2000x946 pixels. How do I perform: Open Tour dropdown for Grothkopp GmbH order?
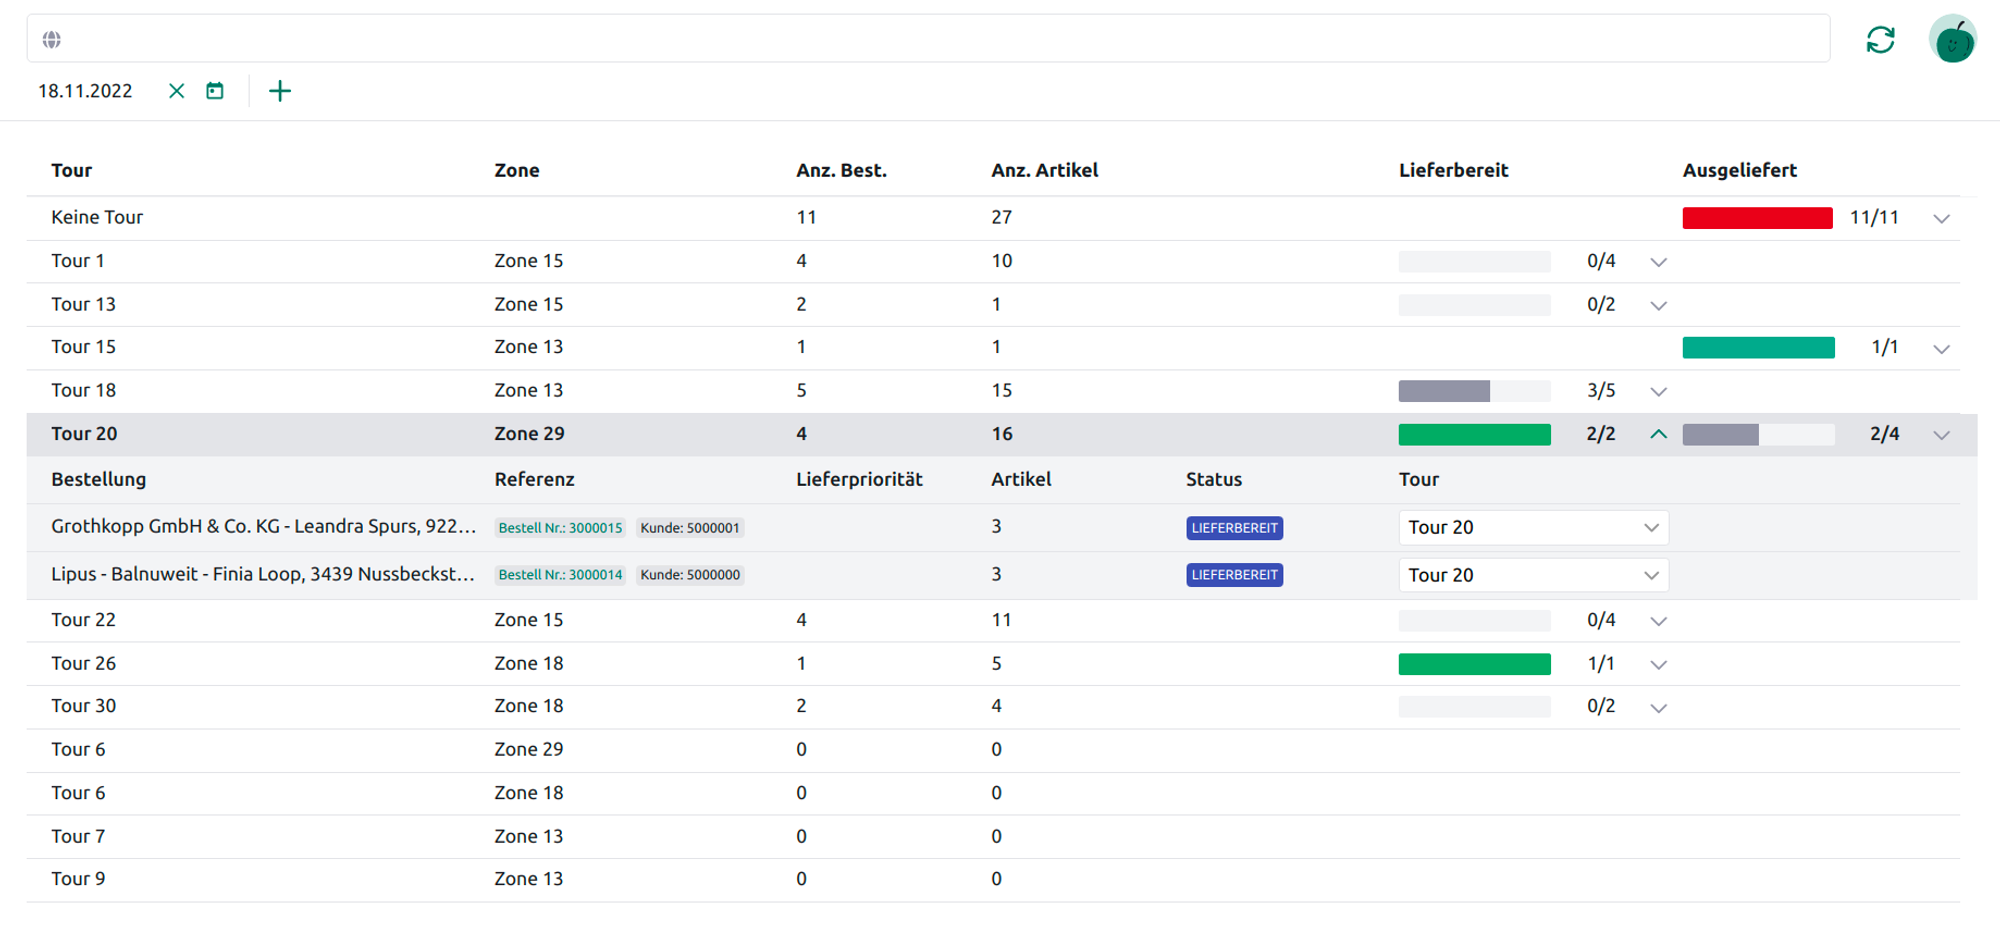pyautogui.click(x=1532, y=528)
